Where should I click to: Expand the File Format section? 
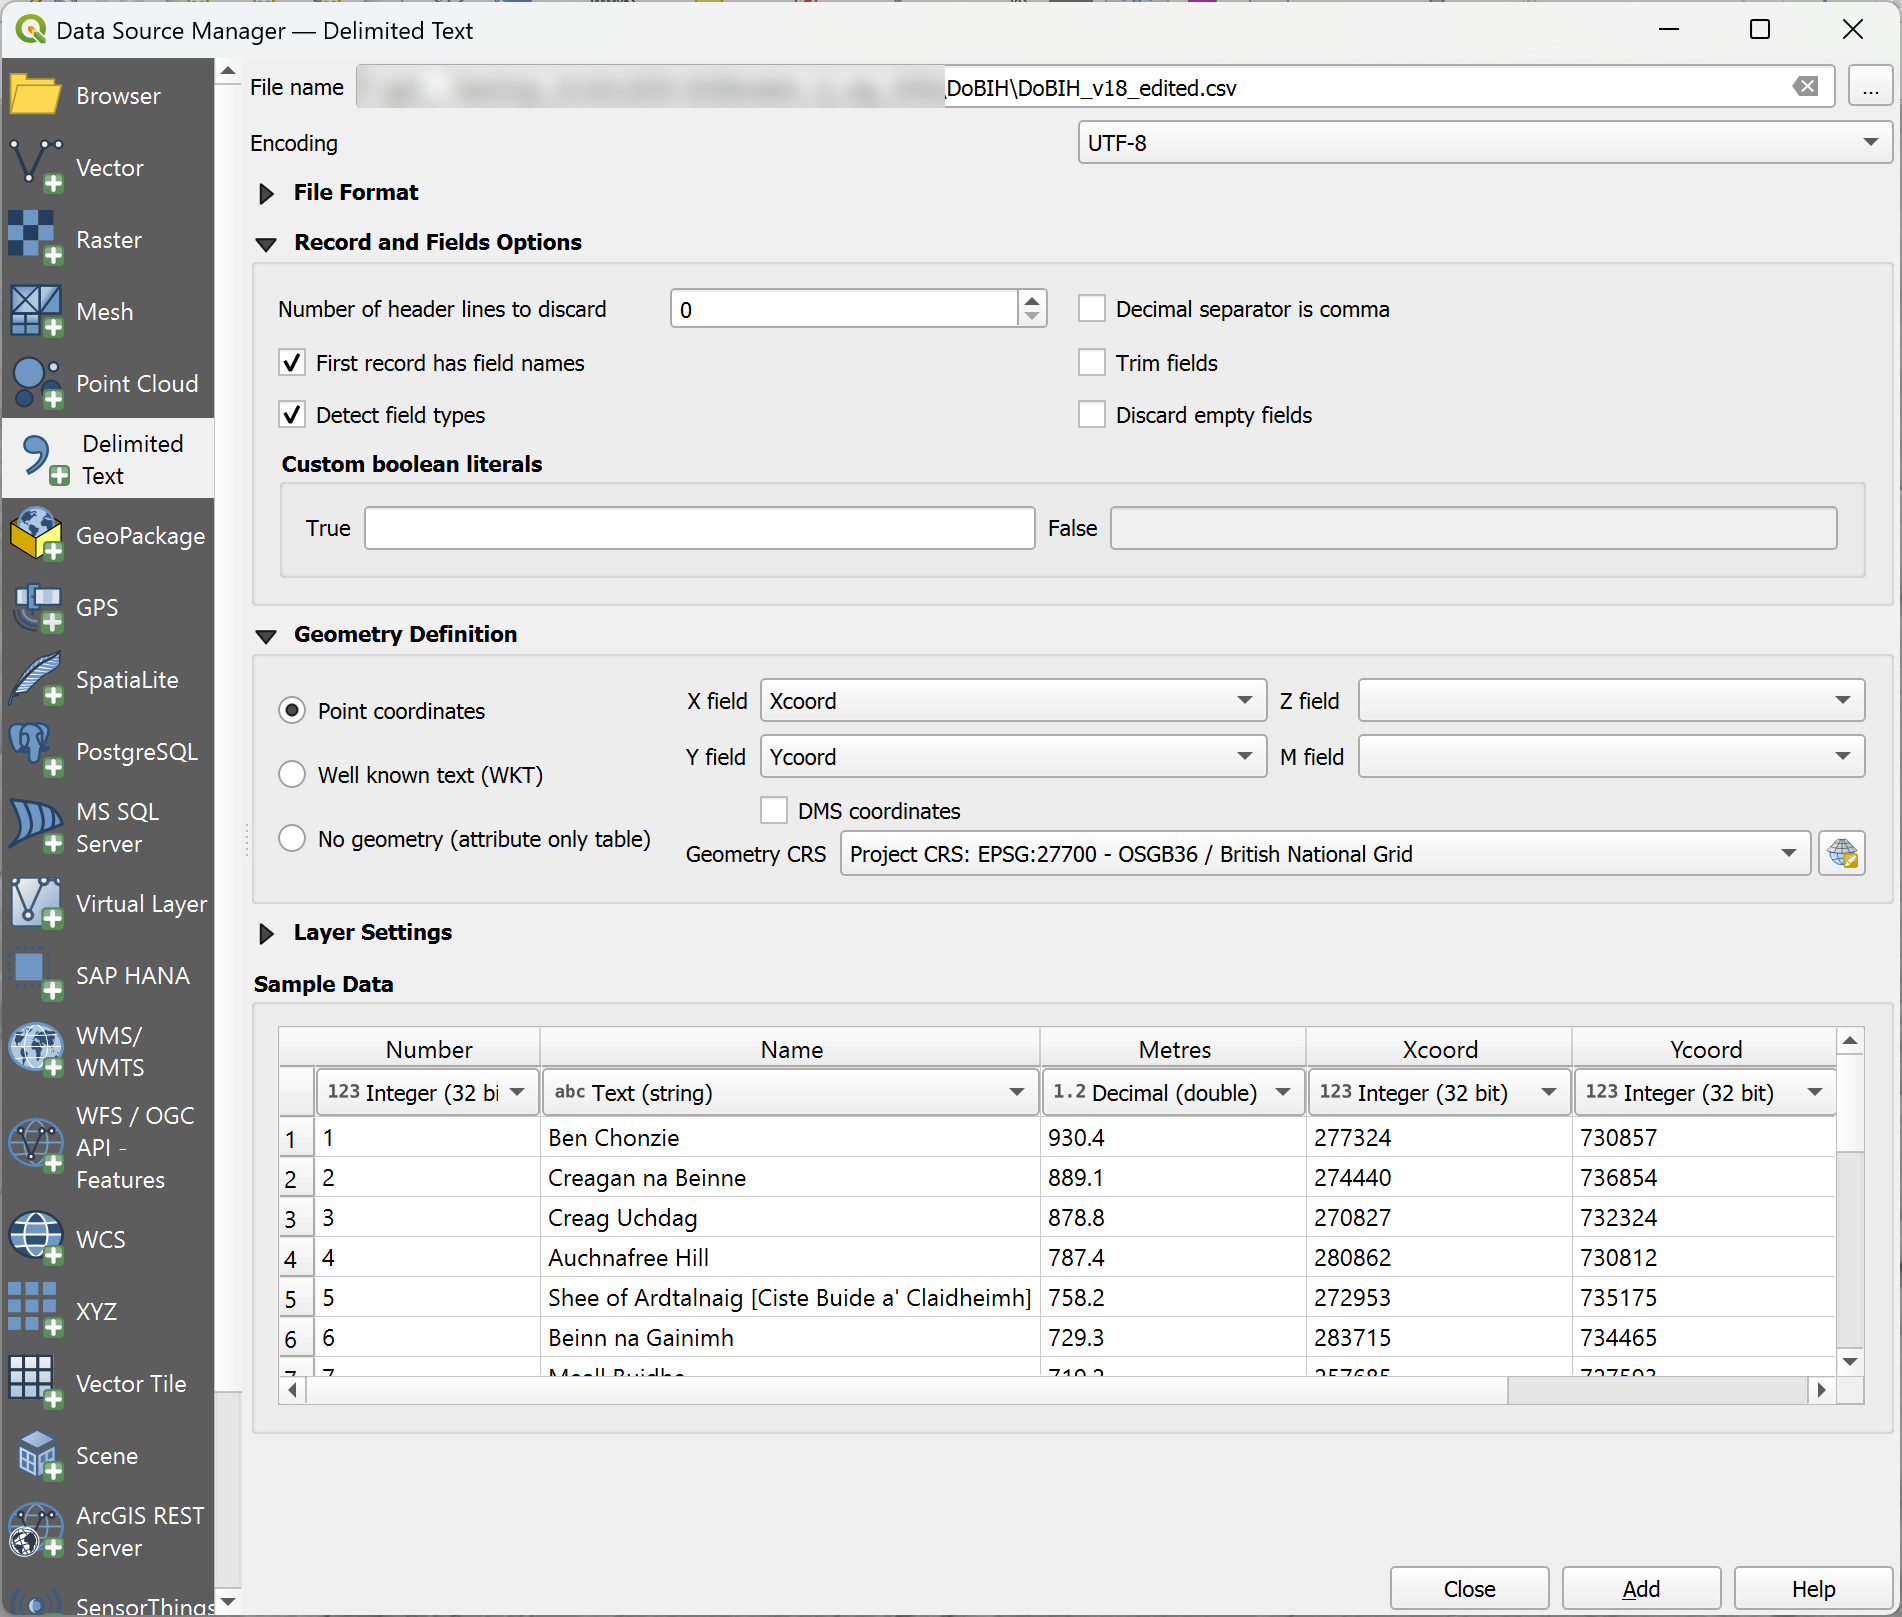click(267, 193)
